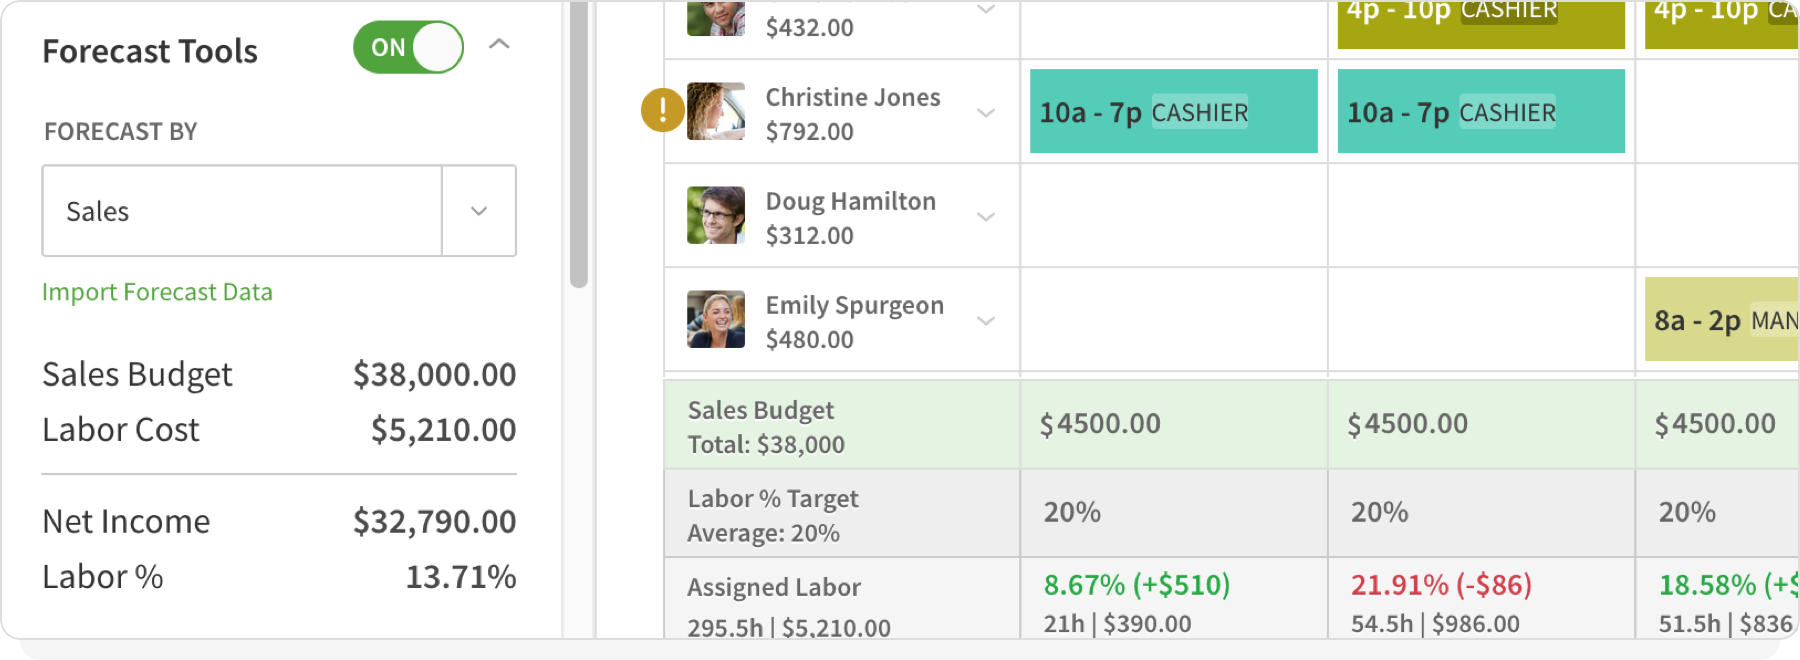Select the 4p - 10p Cashier shift

pyautogui.click(x=1480, y=24)
